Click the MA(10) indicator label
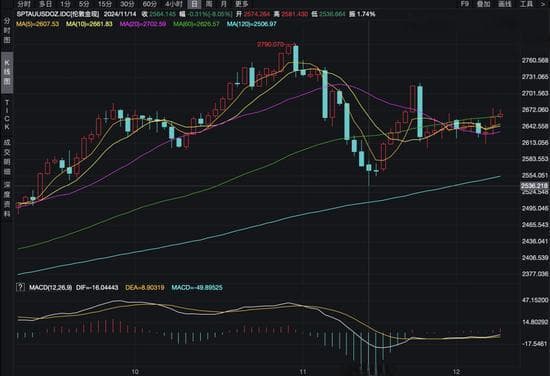 89,24
